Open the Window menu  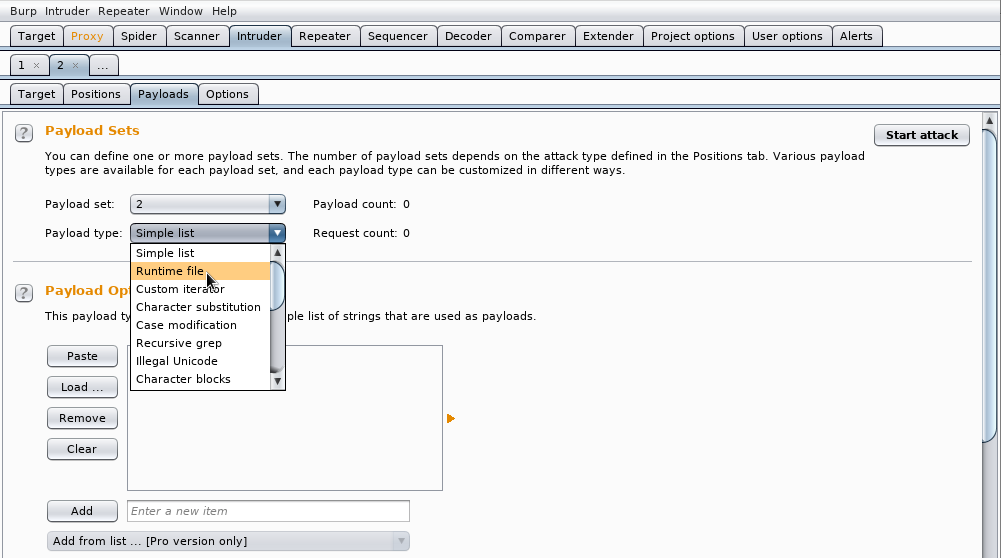(181, 11)
